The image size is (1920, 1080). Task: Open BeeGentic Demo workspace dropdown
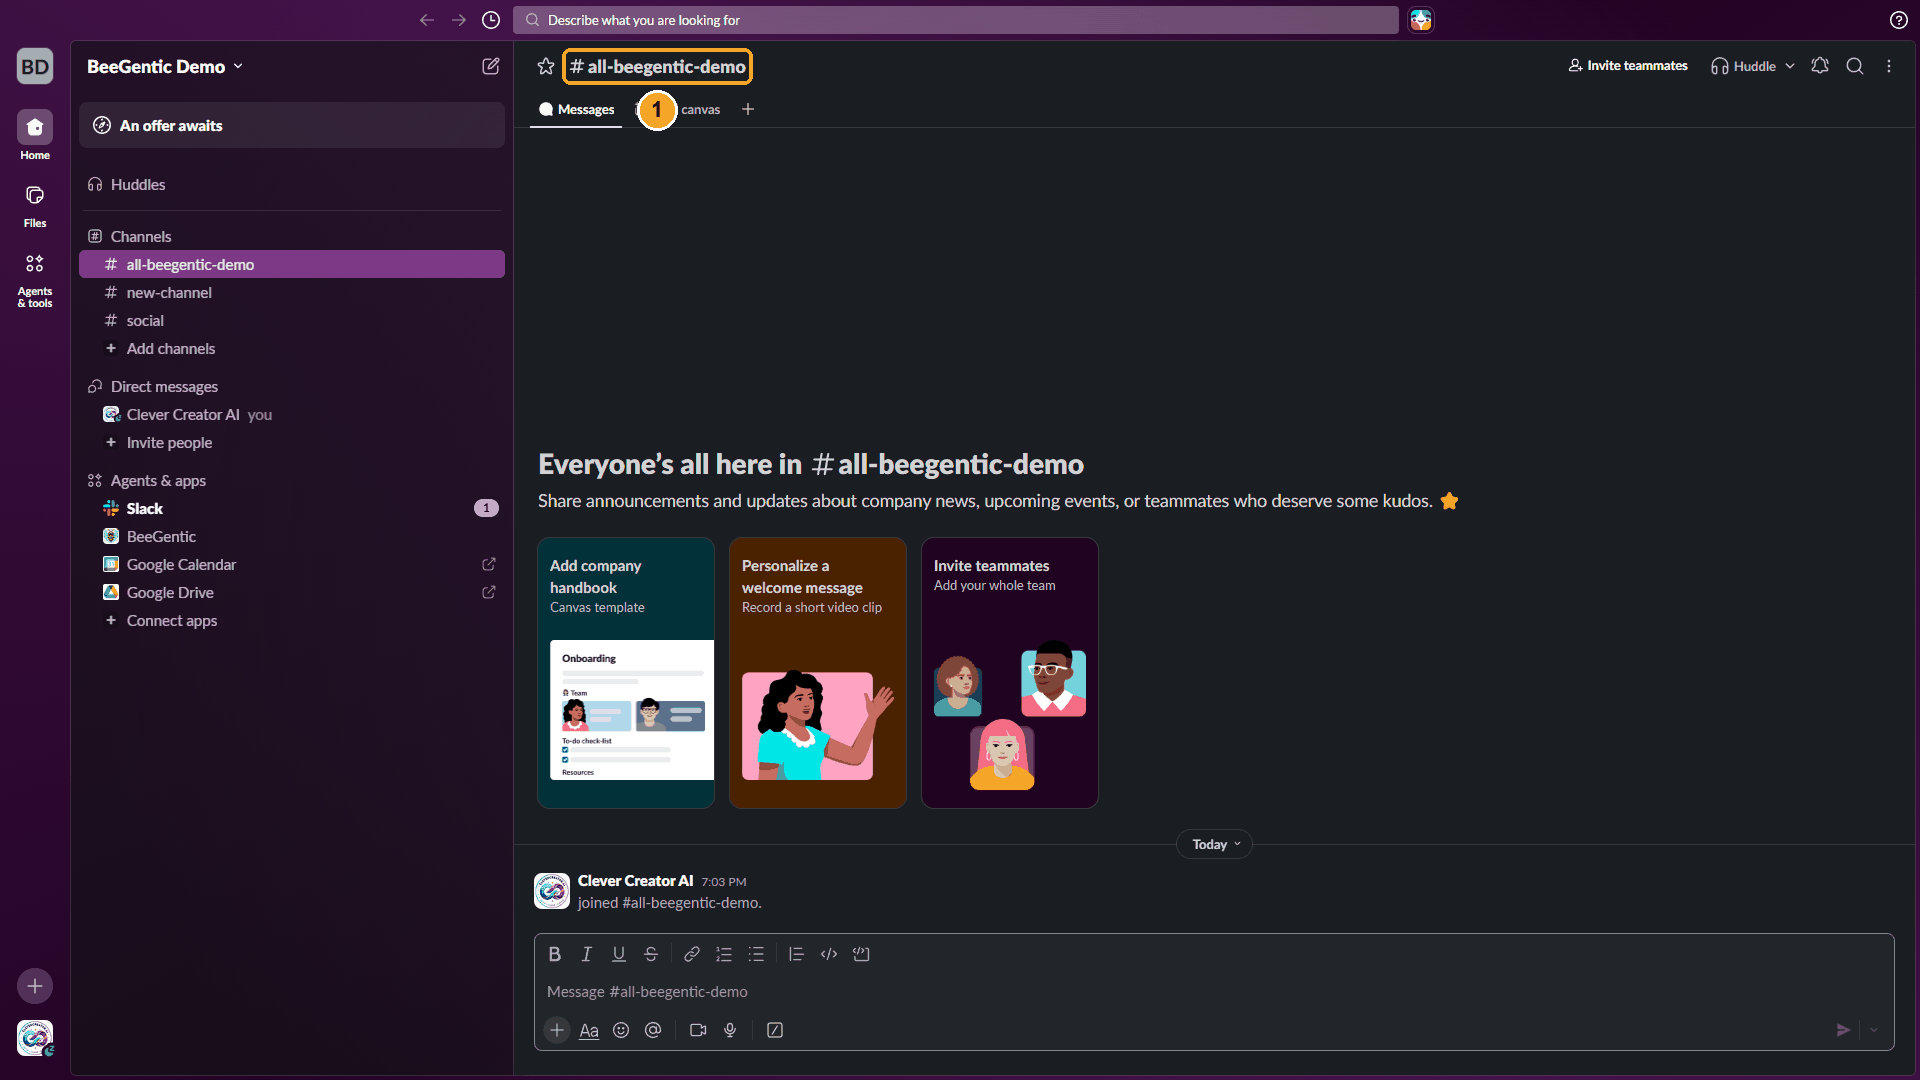(x=165, y=66)
